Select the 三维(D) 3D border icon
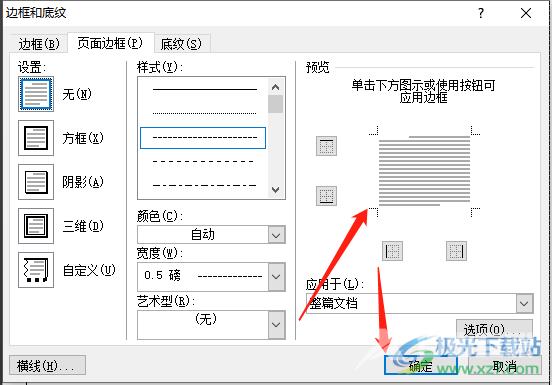 tap(36, 226)
